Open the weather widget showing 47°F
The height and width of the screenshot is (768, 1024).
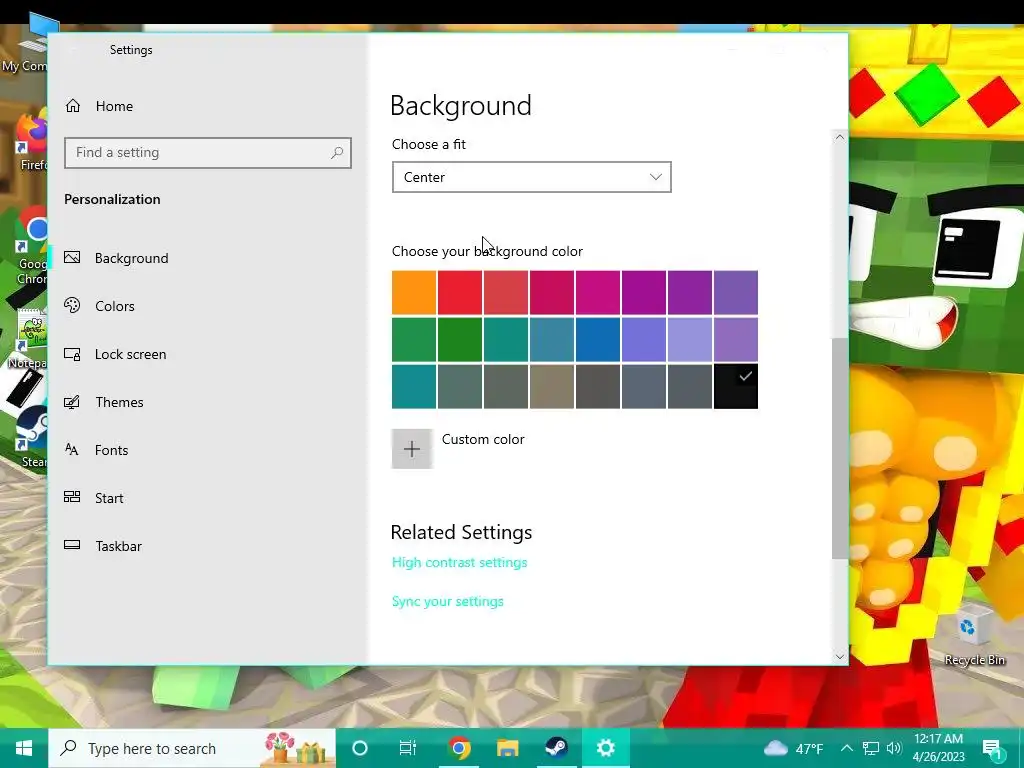[x=794, y=748]
